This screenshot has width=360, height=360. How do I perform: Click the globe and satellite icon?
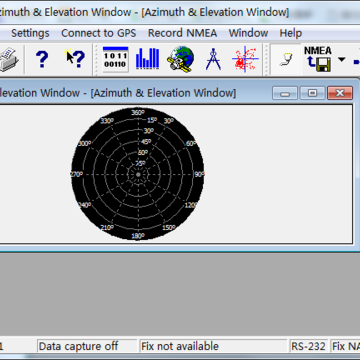pos(181,59)
